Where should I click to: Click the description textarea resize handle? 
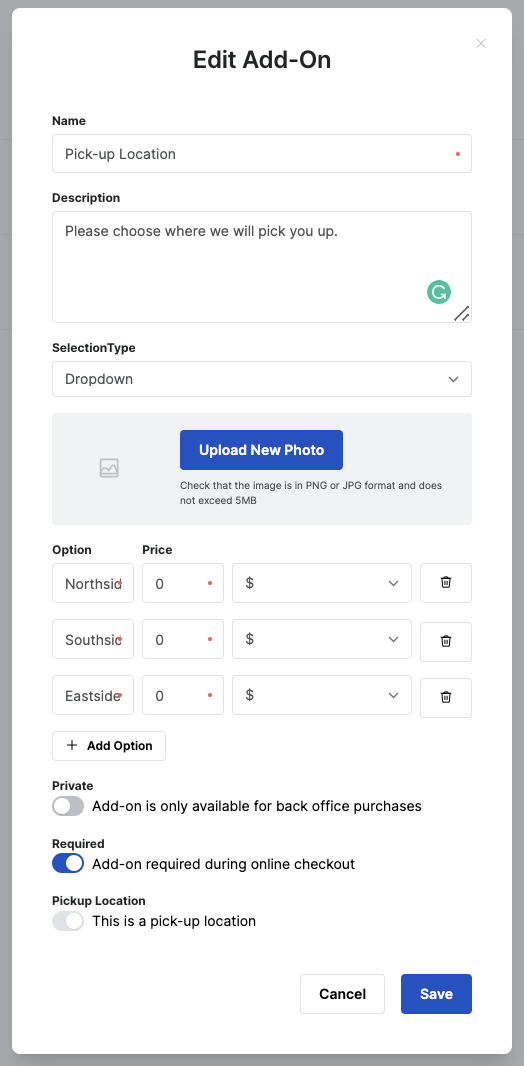(462, 313)
